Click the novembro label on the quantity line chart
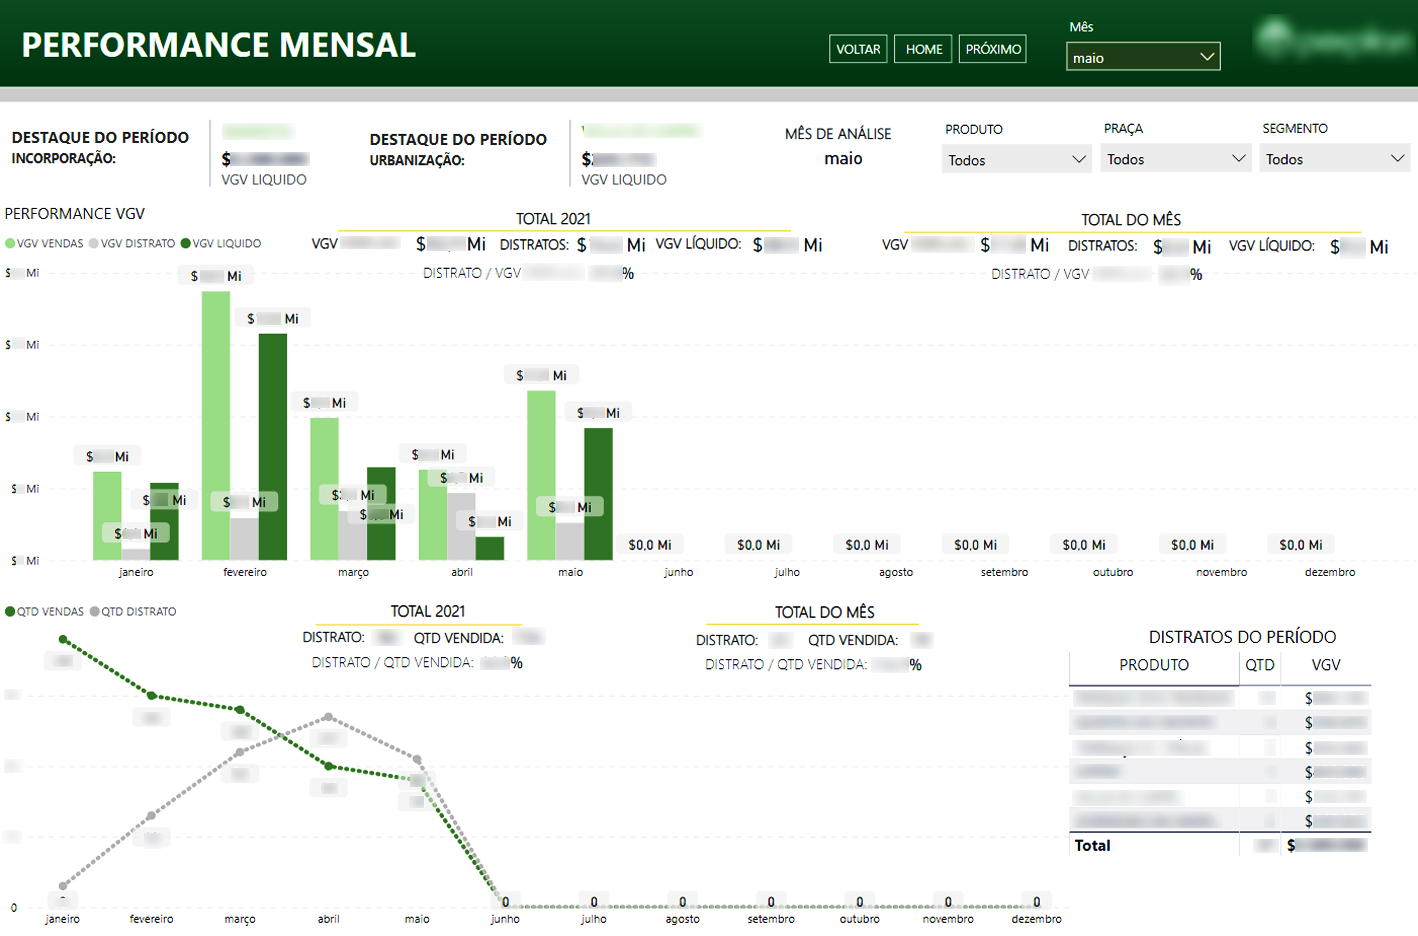1418x936 pixels. click(x=948, y=919)
